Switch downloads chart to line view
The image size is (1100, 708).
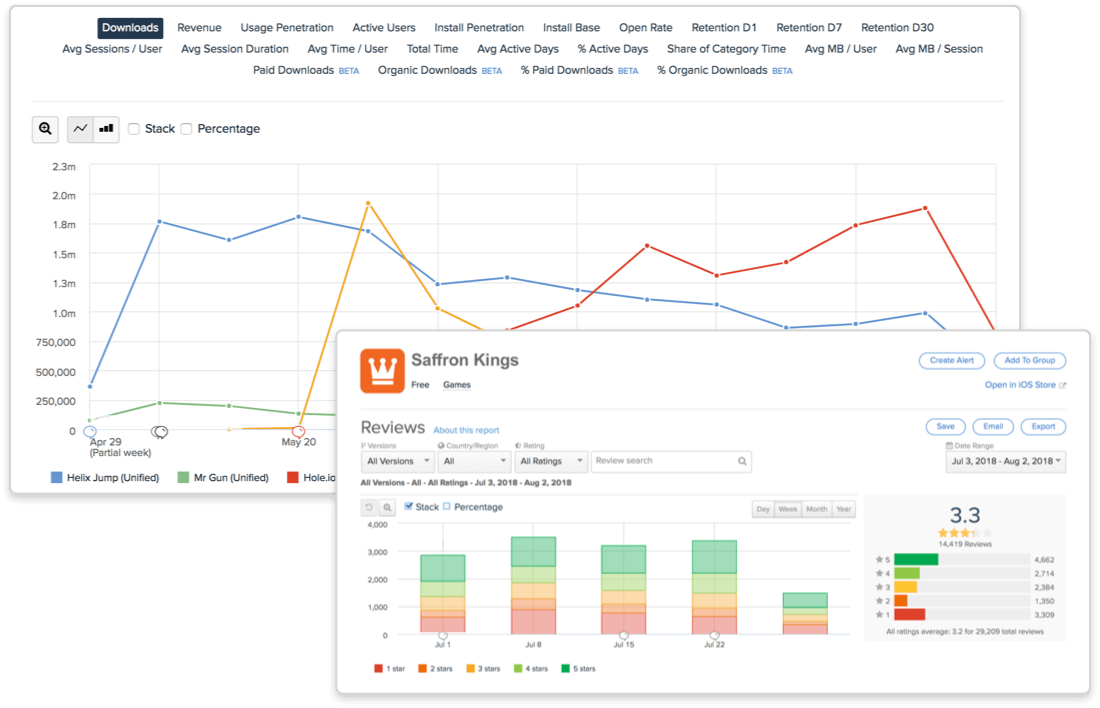click(81, 129)
